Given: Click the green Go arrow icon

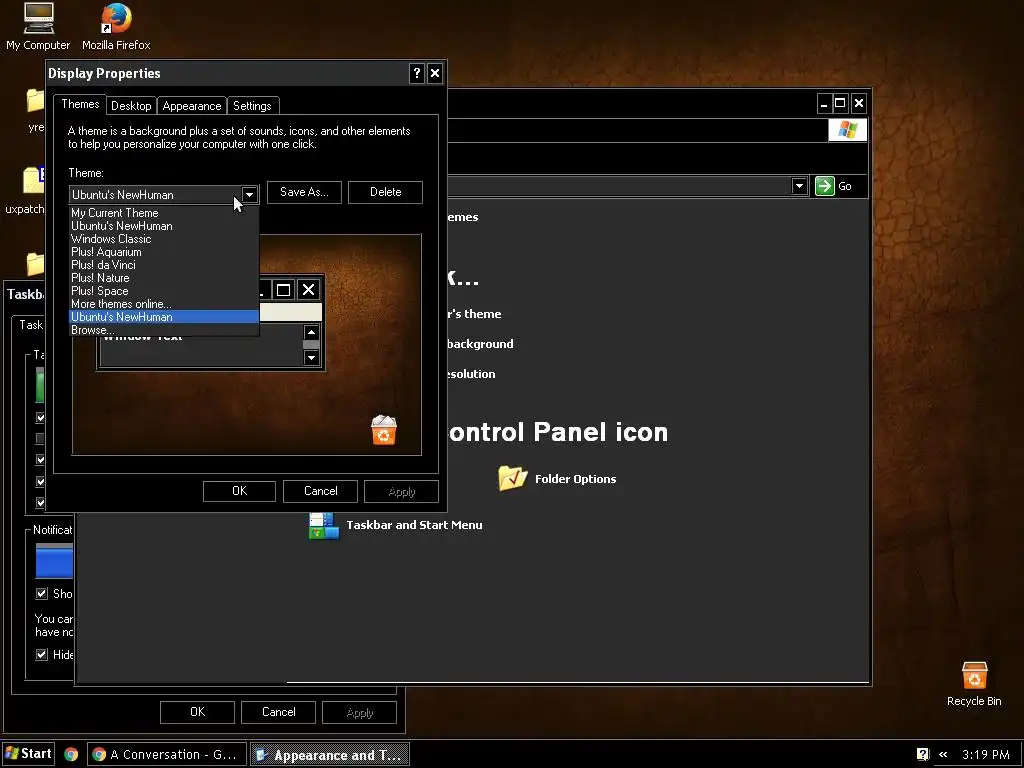Looking at the screenshot, I should point(825,186).
